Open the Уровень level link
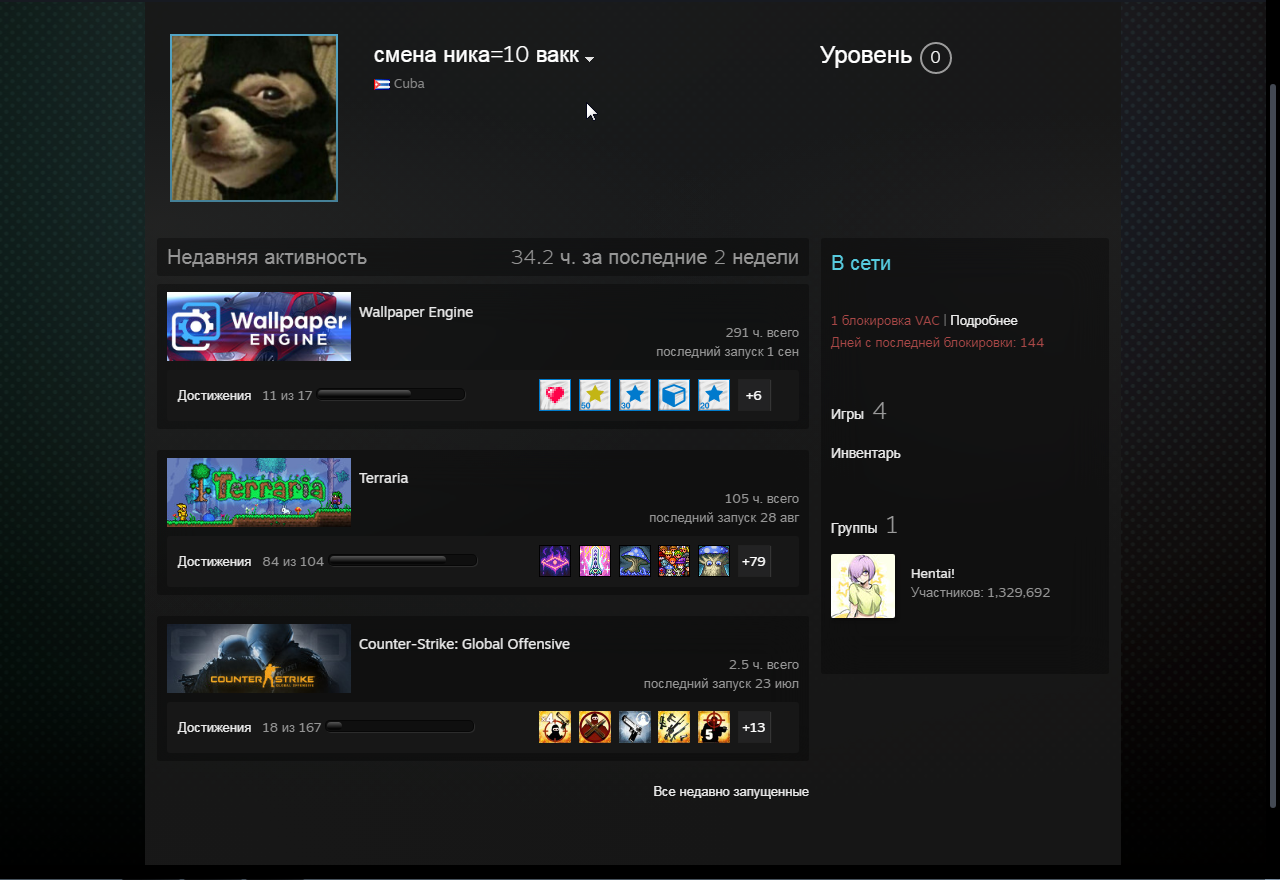 pos(866,56)
